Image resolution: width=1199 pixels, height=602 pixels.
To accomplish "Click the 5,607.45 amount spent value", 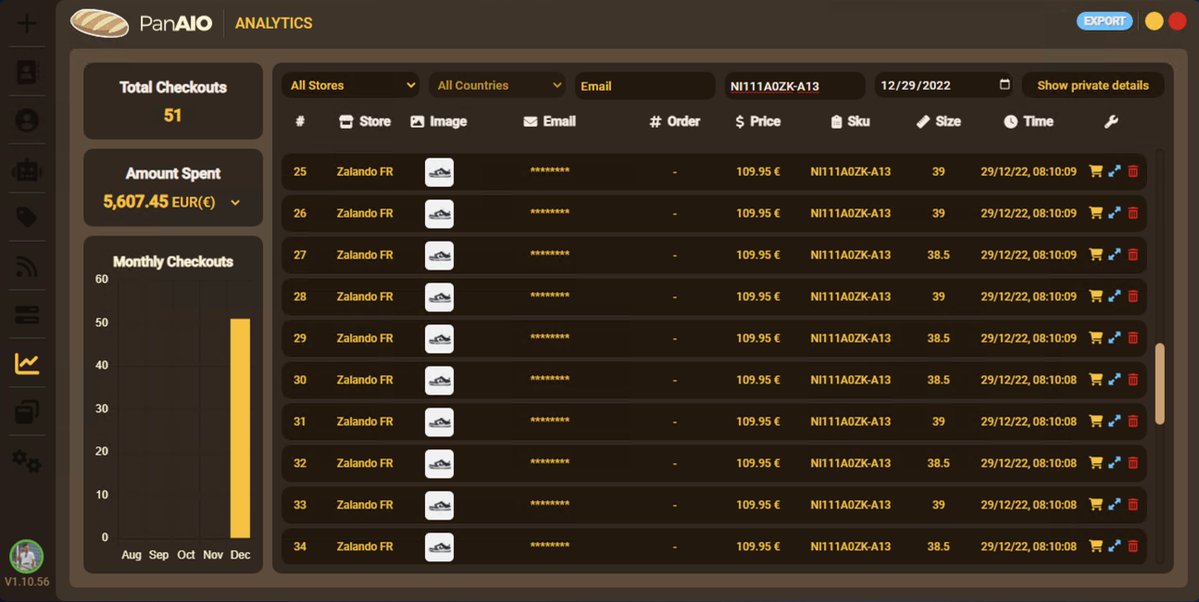I will click(135, 202).
